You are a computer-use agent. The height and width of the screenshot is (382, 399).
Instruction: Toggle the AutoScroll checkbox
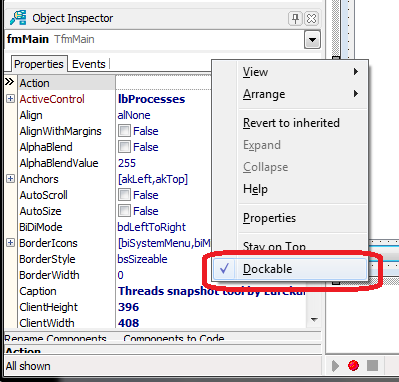click(124, 195)
